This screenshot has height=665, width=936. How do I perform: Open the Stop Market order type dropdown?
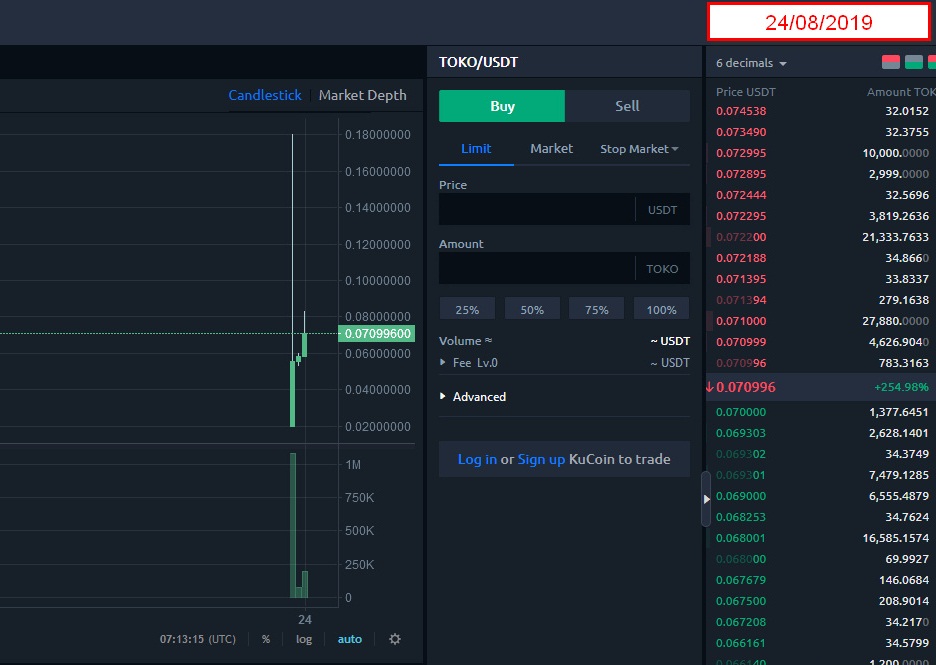(639, 149)
